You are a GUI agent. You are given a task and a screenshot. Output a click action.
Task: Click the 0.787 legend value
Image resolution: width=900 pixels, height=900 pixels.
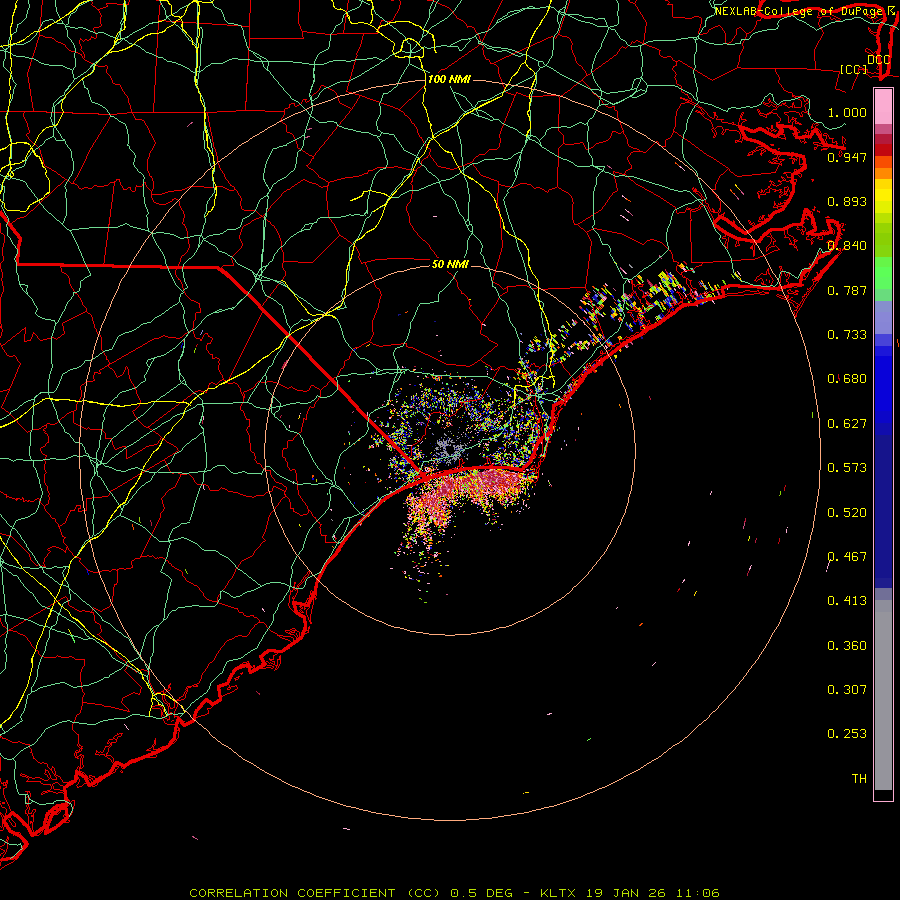tap(847, 290)
